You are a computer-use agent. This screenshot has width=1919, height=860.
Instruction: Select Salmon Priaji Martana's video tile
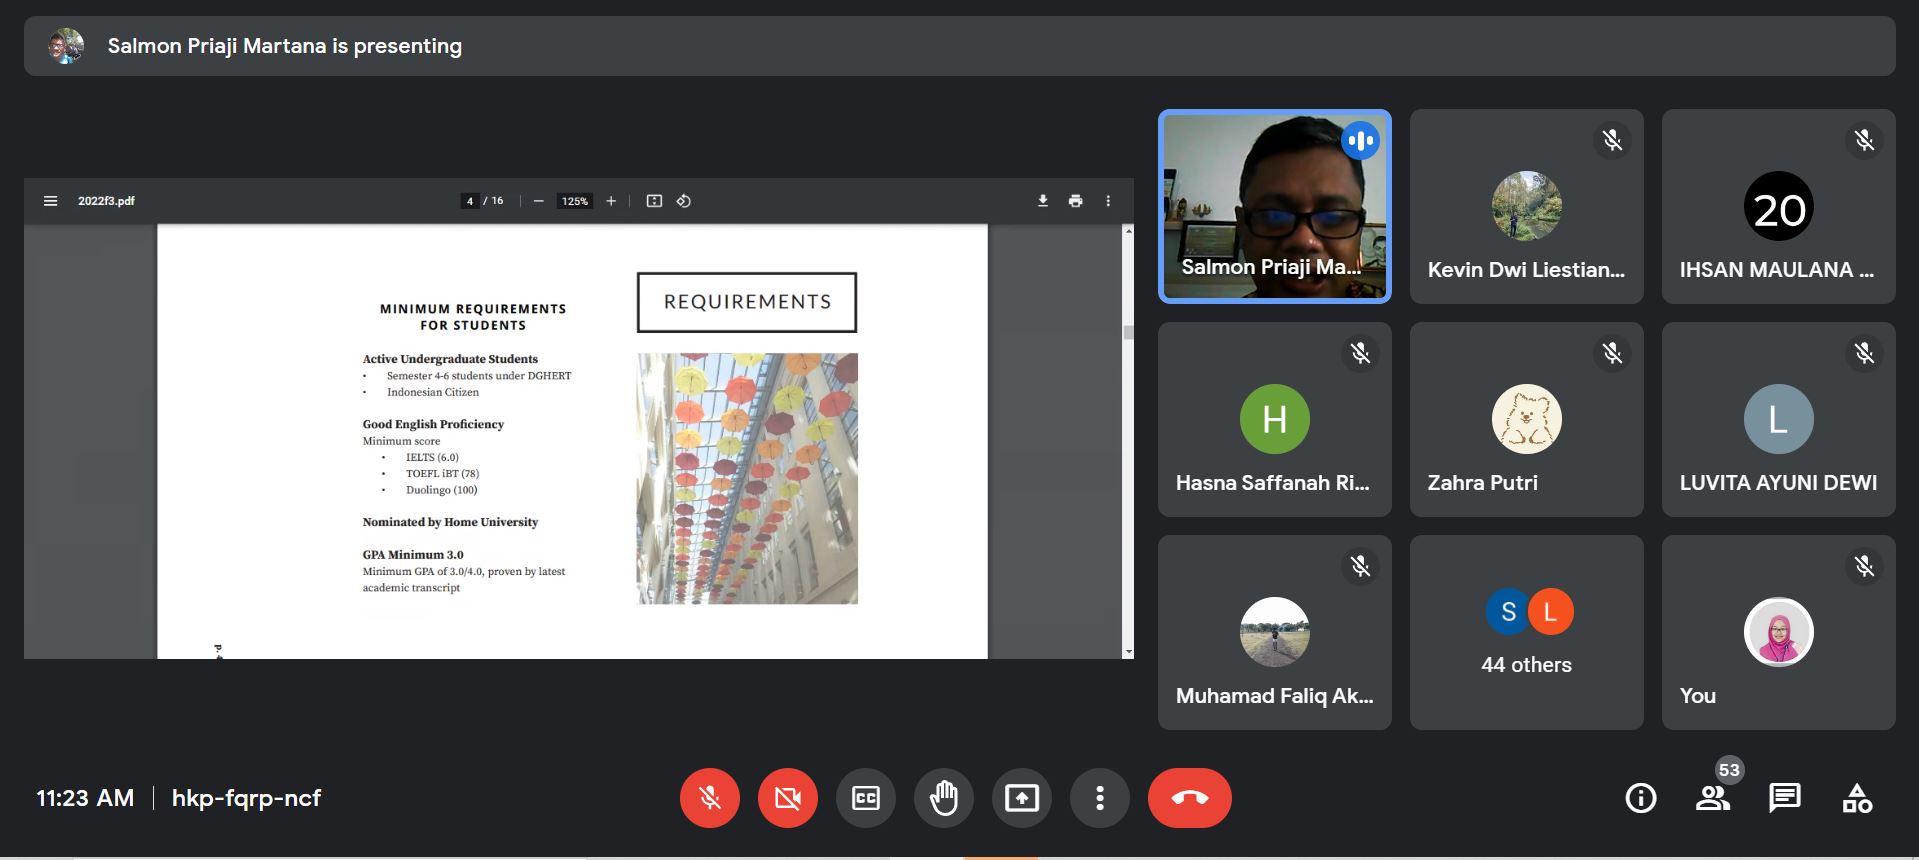tap(1274, 206)
